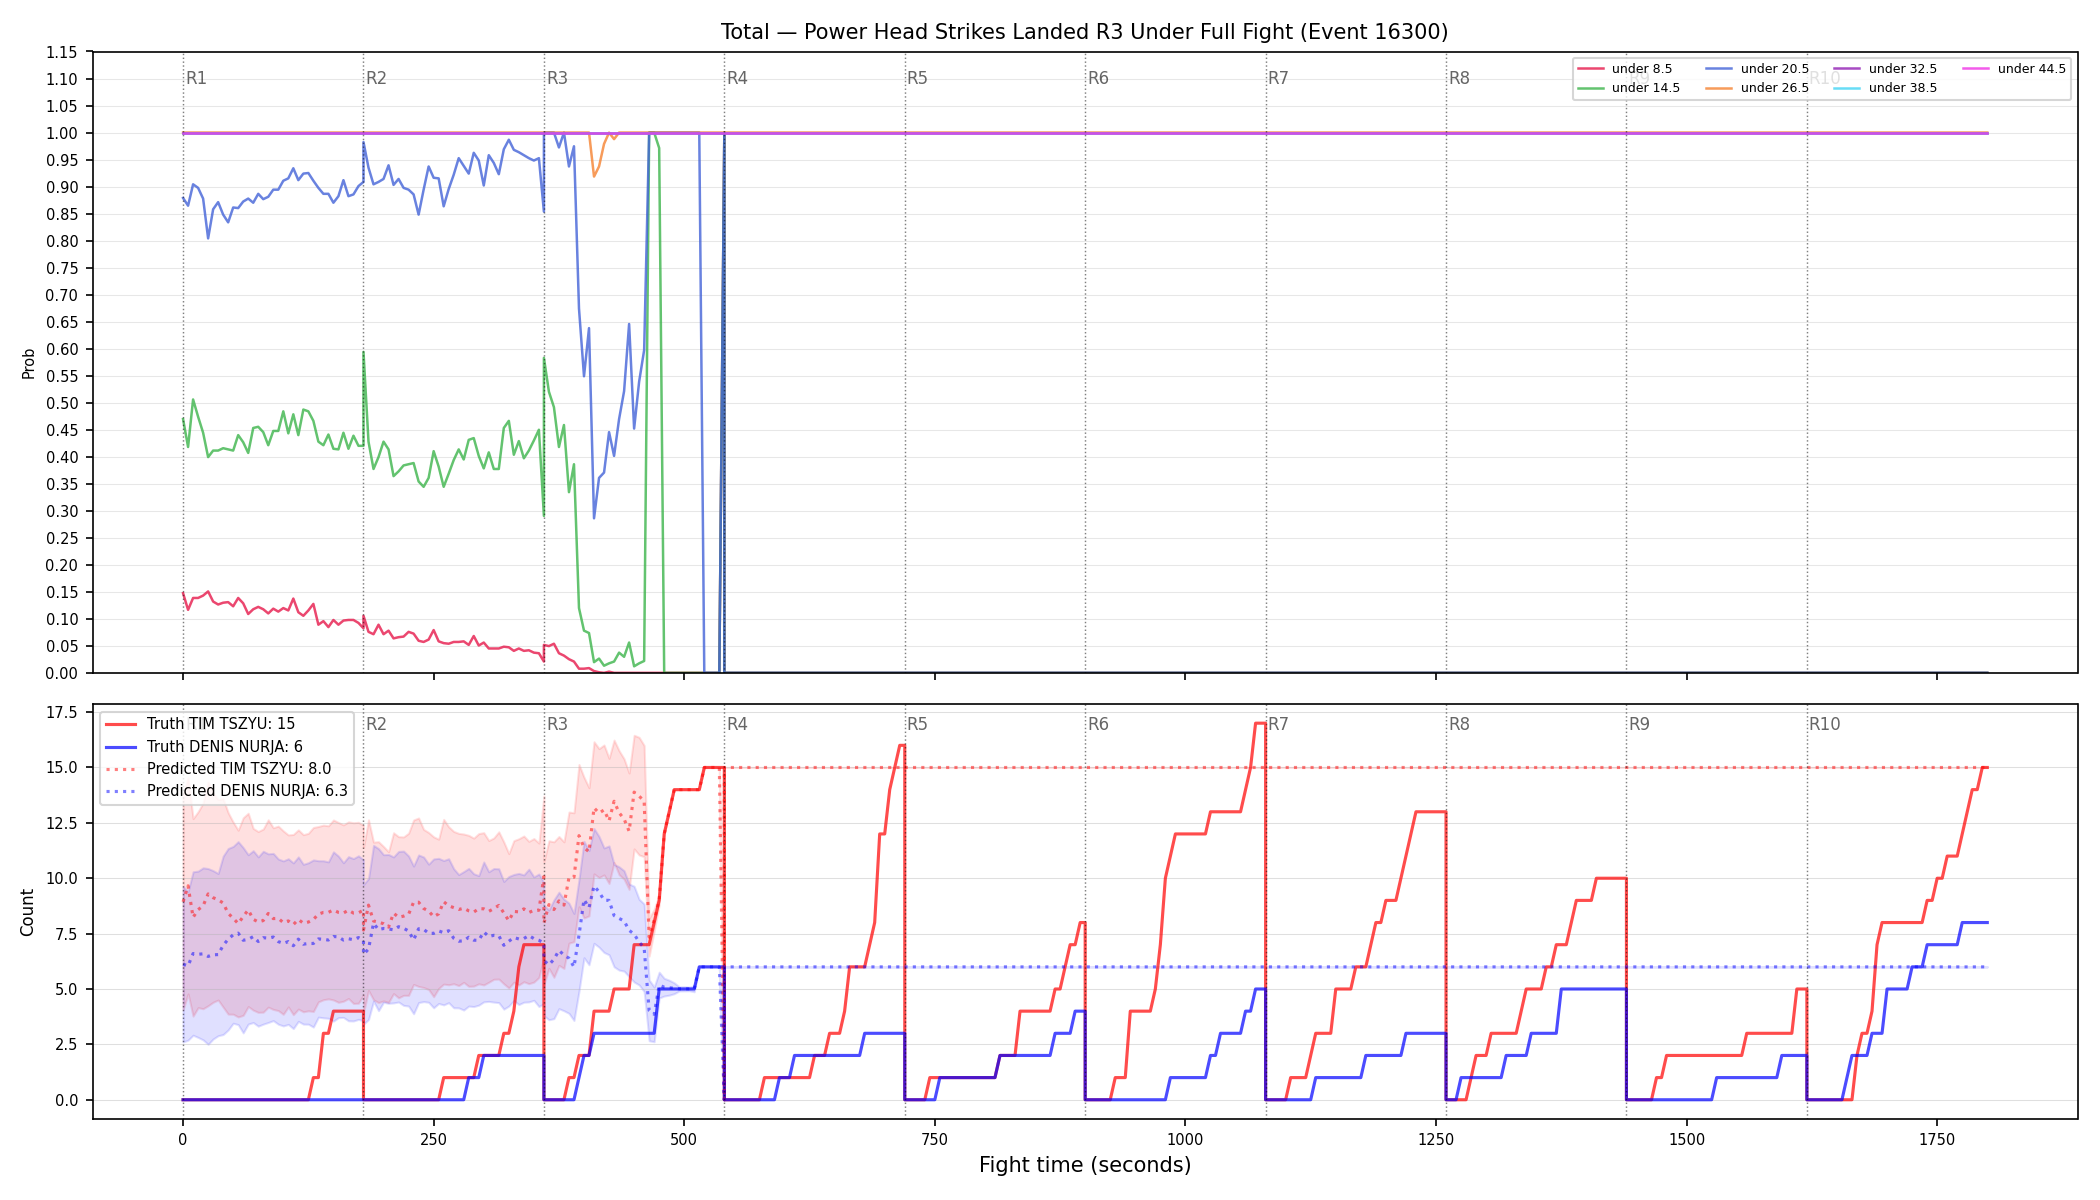This screenshot has width=2100, height=1200.
Task: Click 'Predicted TIM TSZYU: 8.0' legend entry
Action: [218, 769]
